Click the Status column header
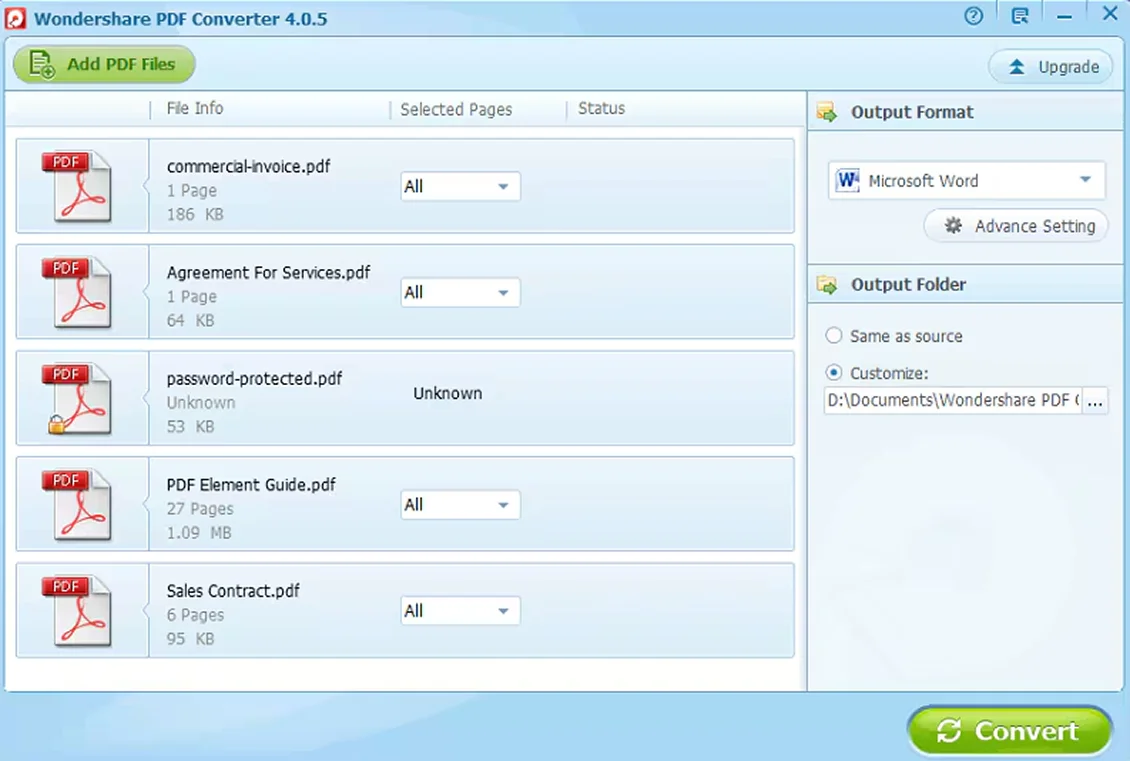Screen dimensions: 1130x761 coord(601,108)
